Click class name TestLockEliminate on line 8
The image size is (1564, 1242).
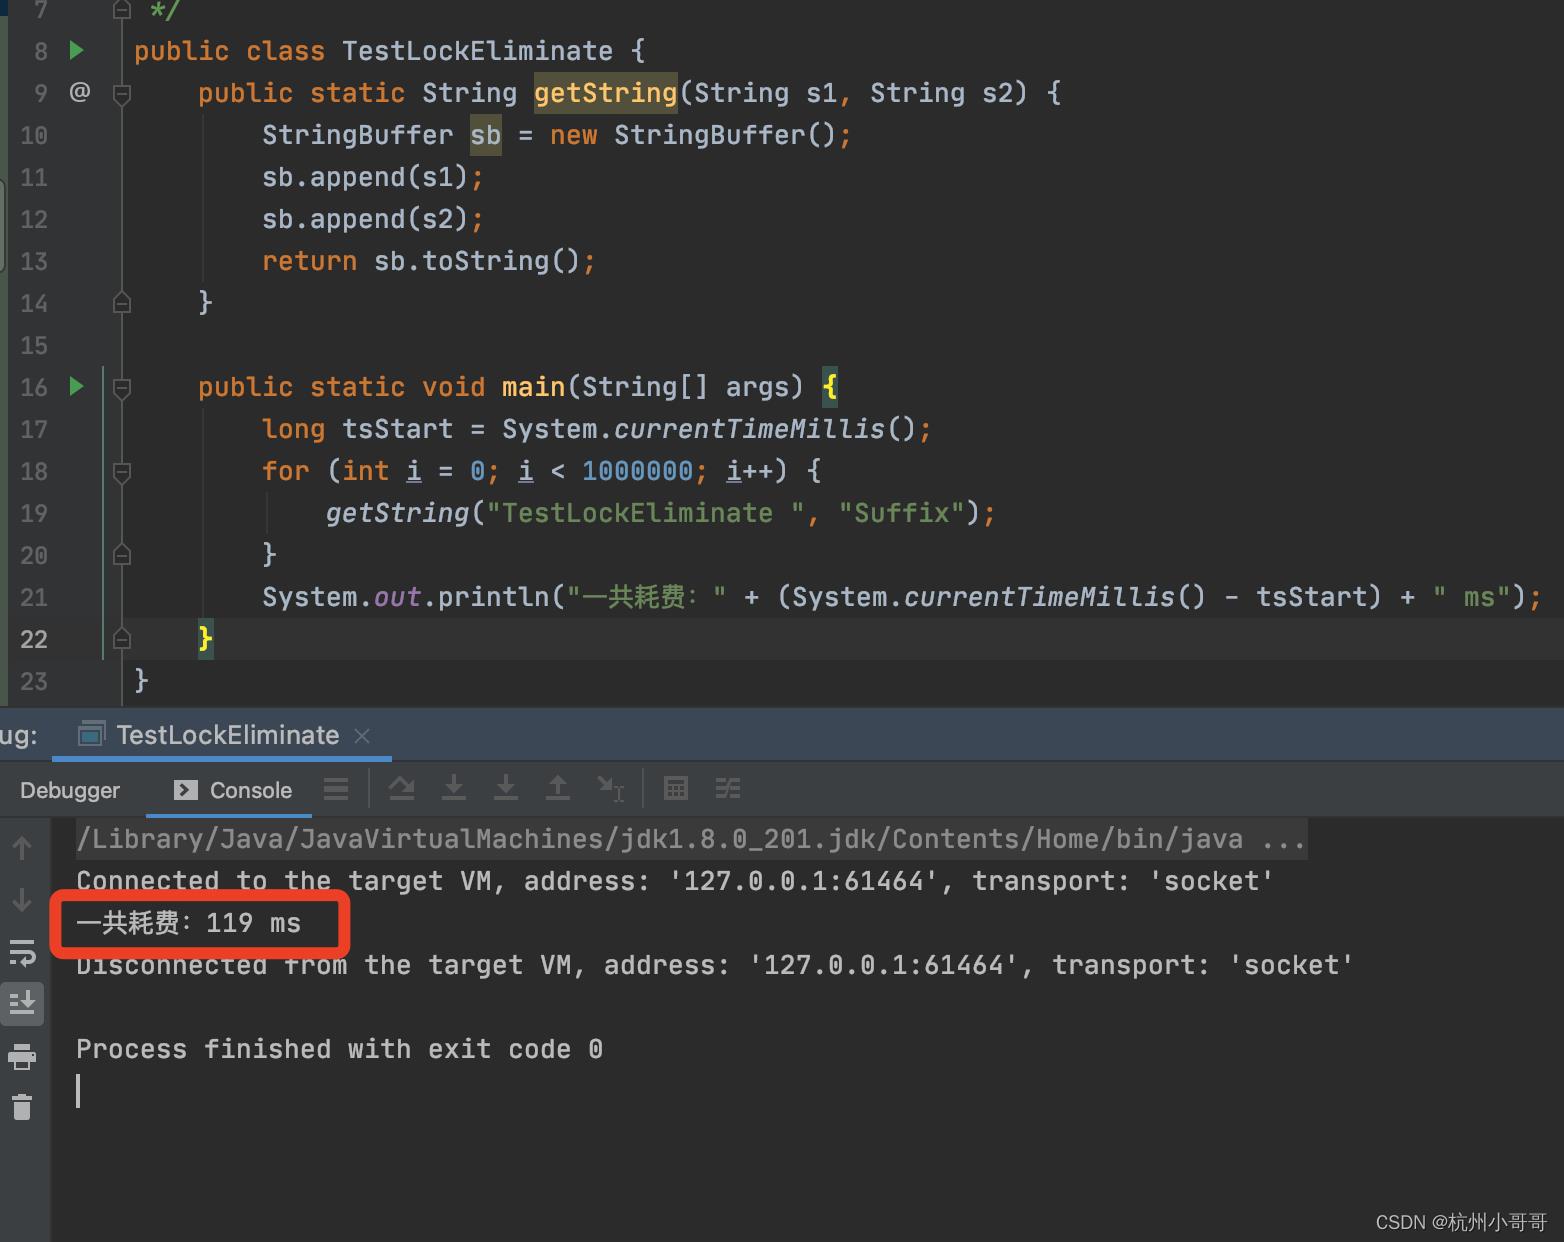coord(478,51)
